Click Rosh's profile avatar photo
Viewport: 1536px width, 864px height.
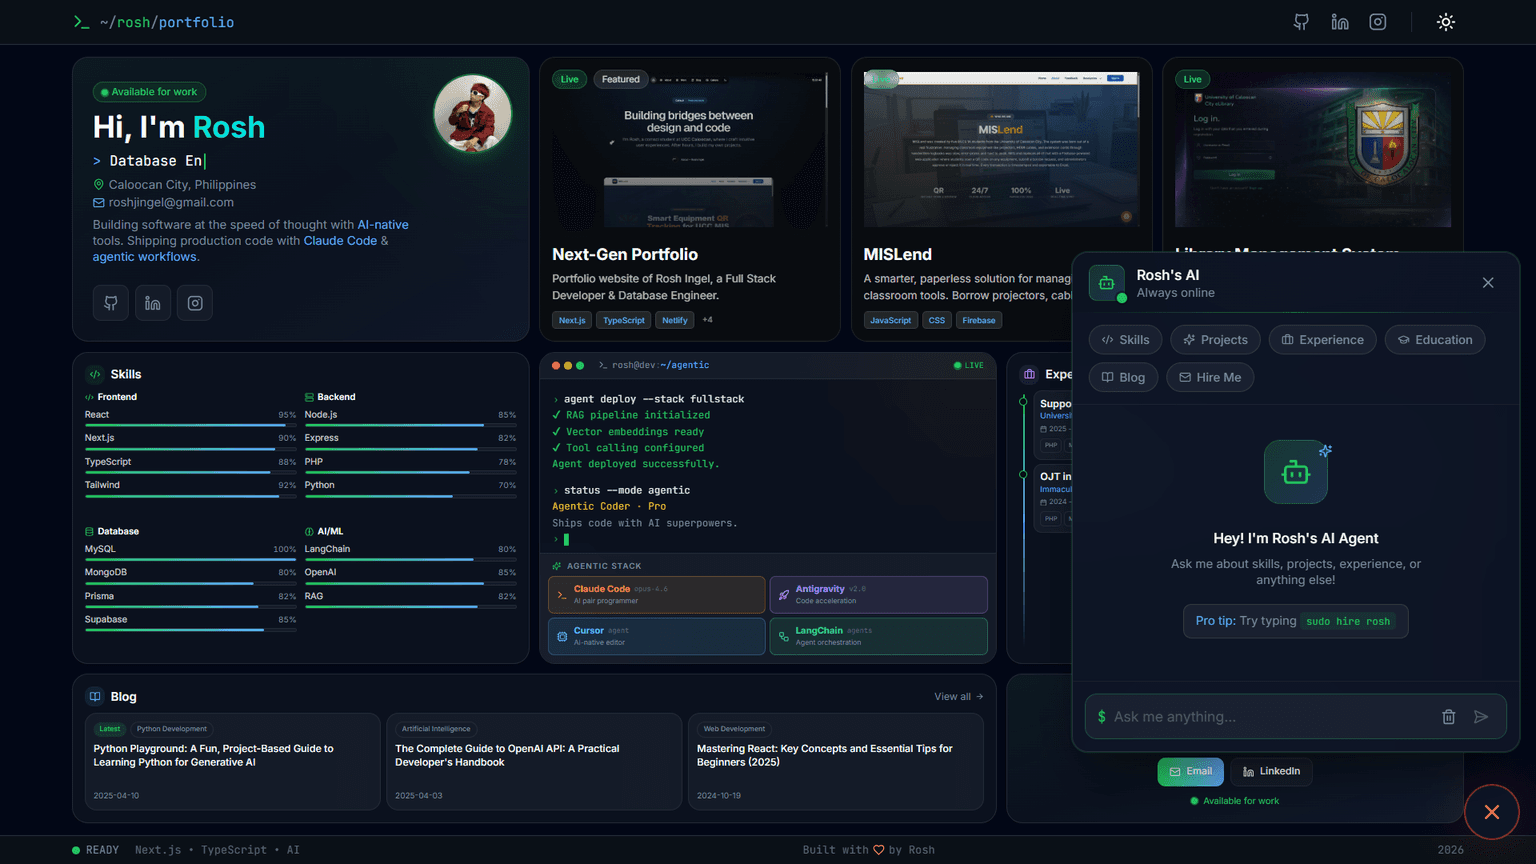[473, 114]
